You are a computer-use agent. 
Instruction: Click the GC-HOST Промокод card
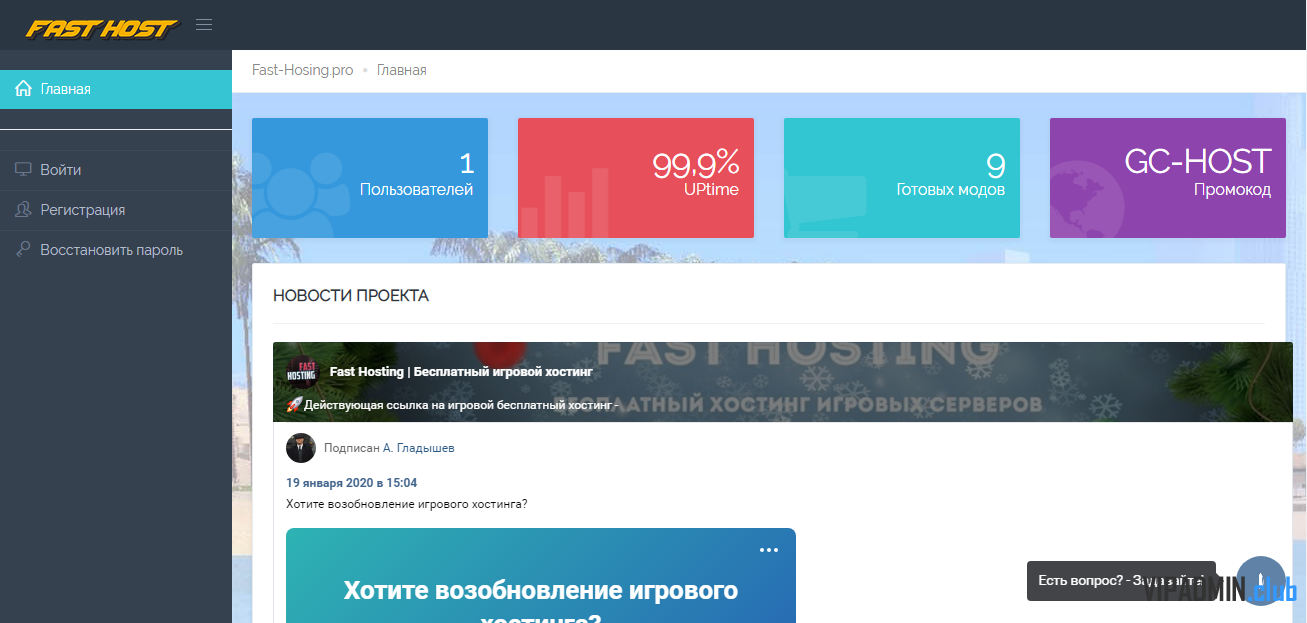coord(1168,178)
